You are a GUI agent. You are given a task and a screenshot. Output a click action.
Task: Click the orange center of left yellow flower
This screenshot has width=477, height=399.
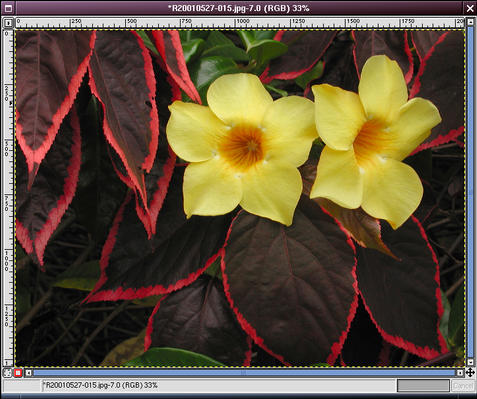pyautogui.click(x=243, y=146)
